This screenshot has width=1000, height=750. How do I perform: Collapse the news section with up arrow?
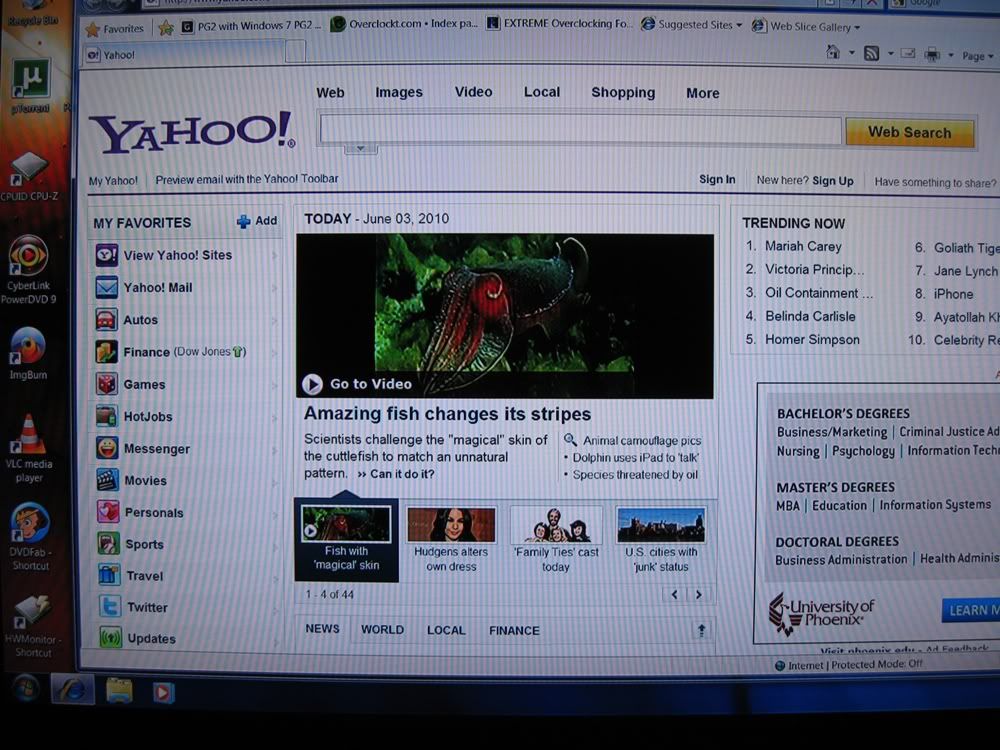pyautogui.click(x=702, y=630)
